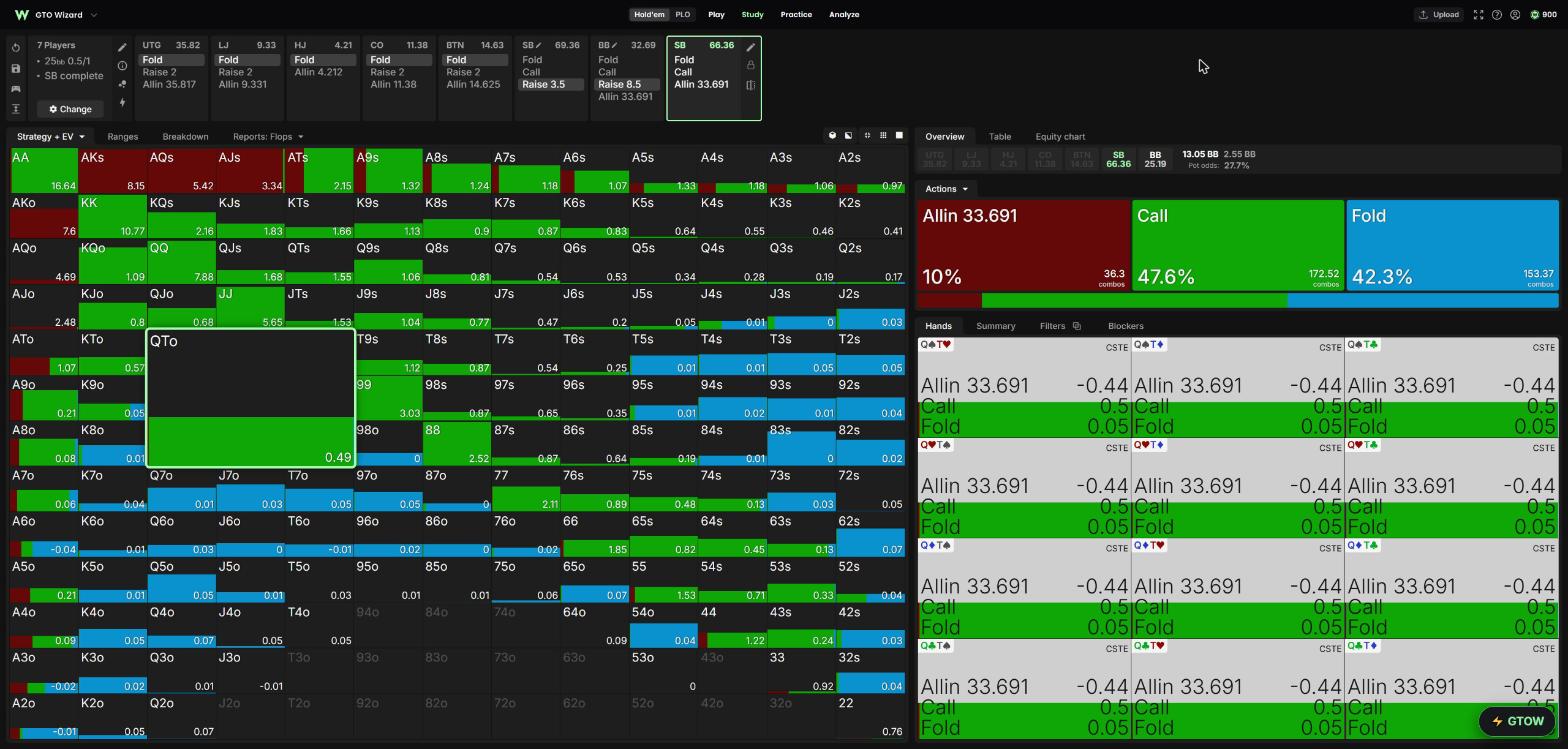The width and height of the screenshot is (1568, 749).
Task: Switch the game type to PLO
Action: click(x=682, y=15)
